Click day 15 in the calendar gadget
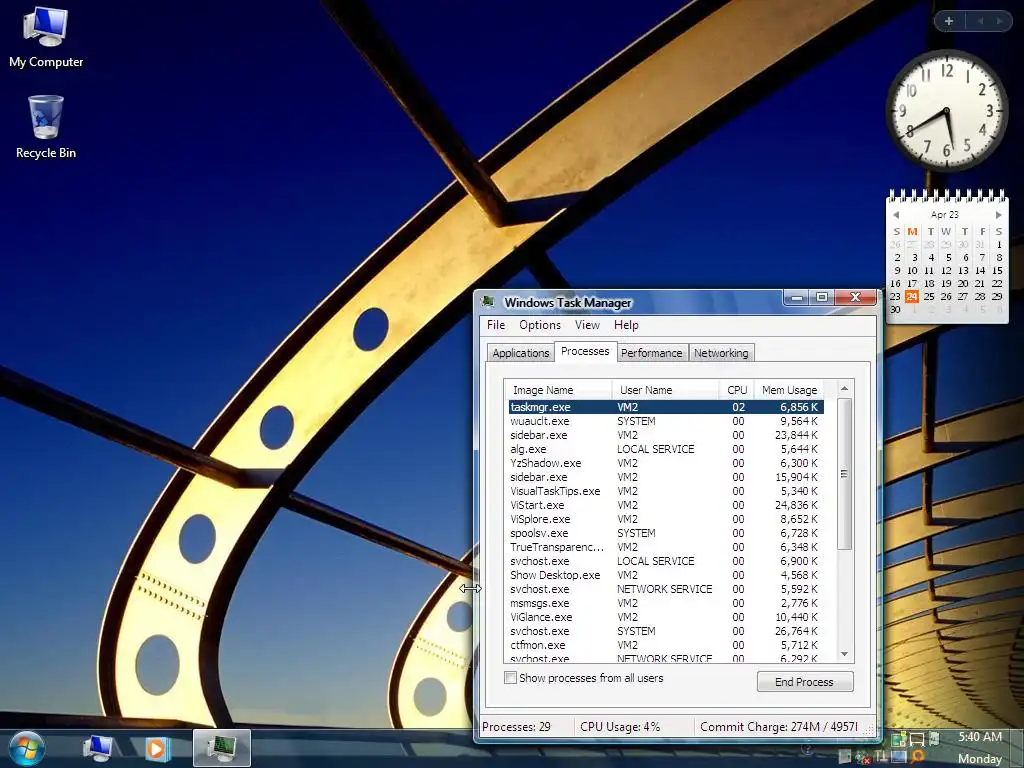Image resolution: width=1024 pixels, height=768 pixels. [997, 270]
